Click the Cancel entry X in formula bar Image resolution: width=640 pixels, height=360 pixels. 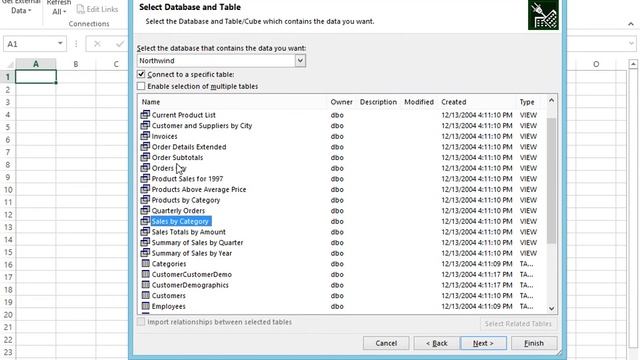coord(97,44)
